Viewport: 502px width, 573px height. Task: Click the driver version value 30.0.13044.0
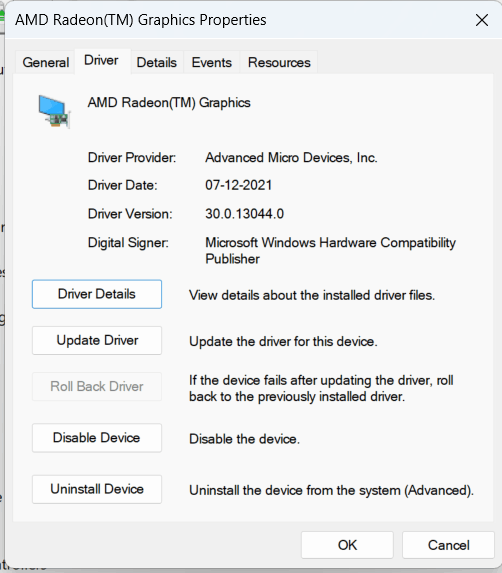244,214
